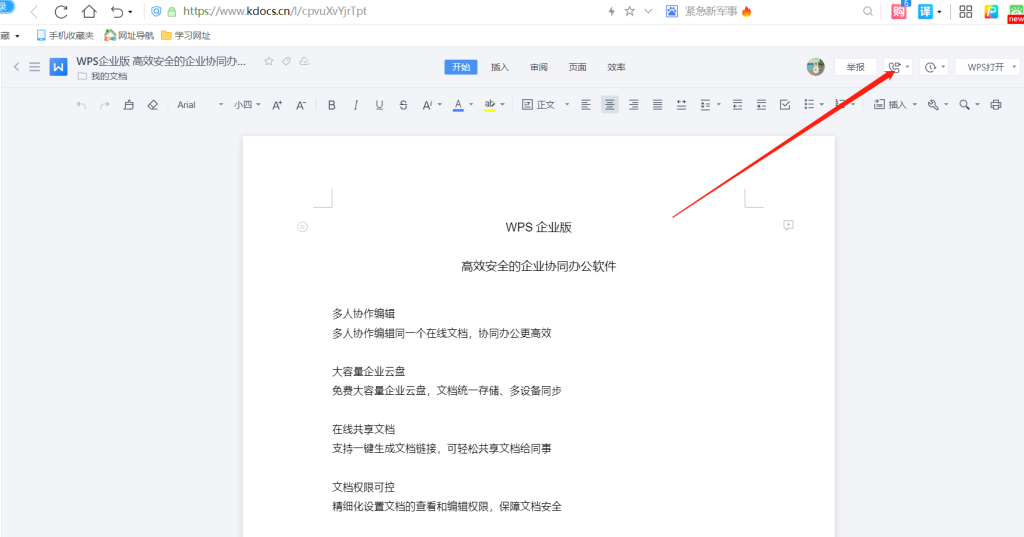The image size is (1024, 537).
Task: Click the document title WPS企业版 高效安全的企业协同办...
Action: pos(161,61)
